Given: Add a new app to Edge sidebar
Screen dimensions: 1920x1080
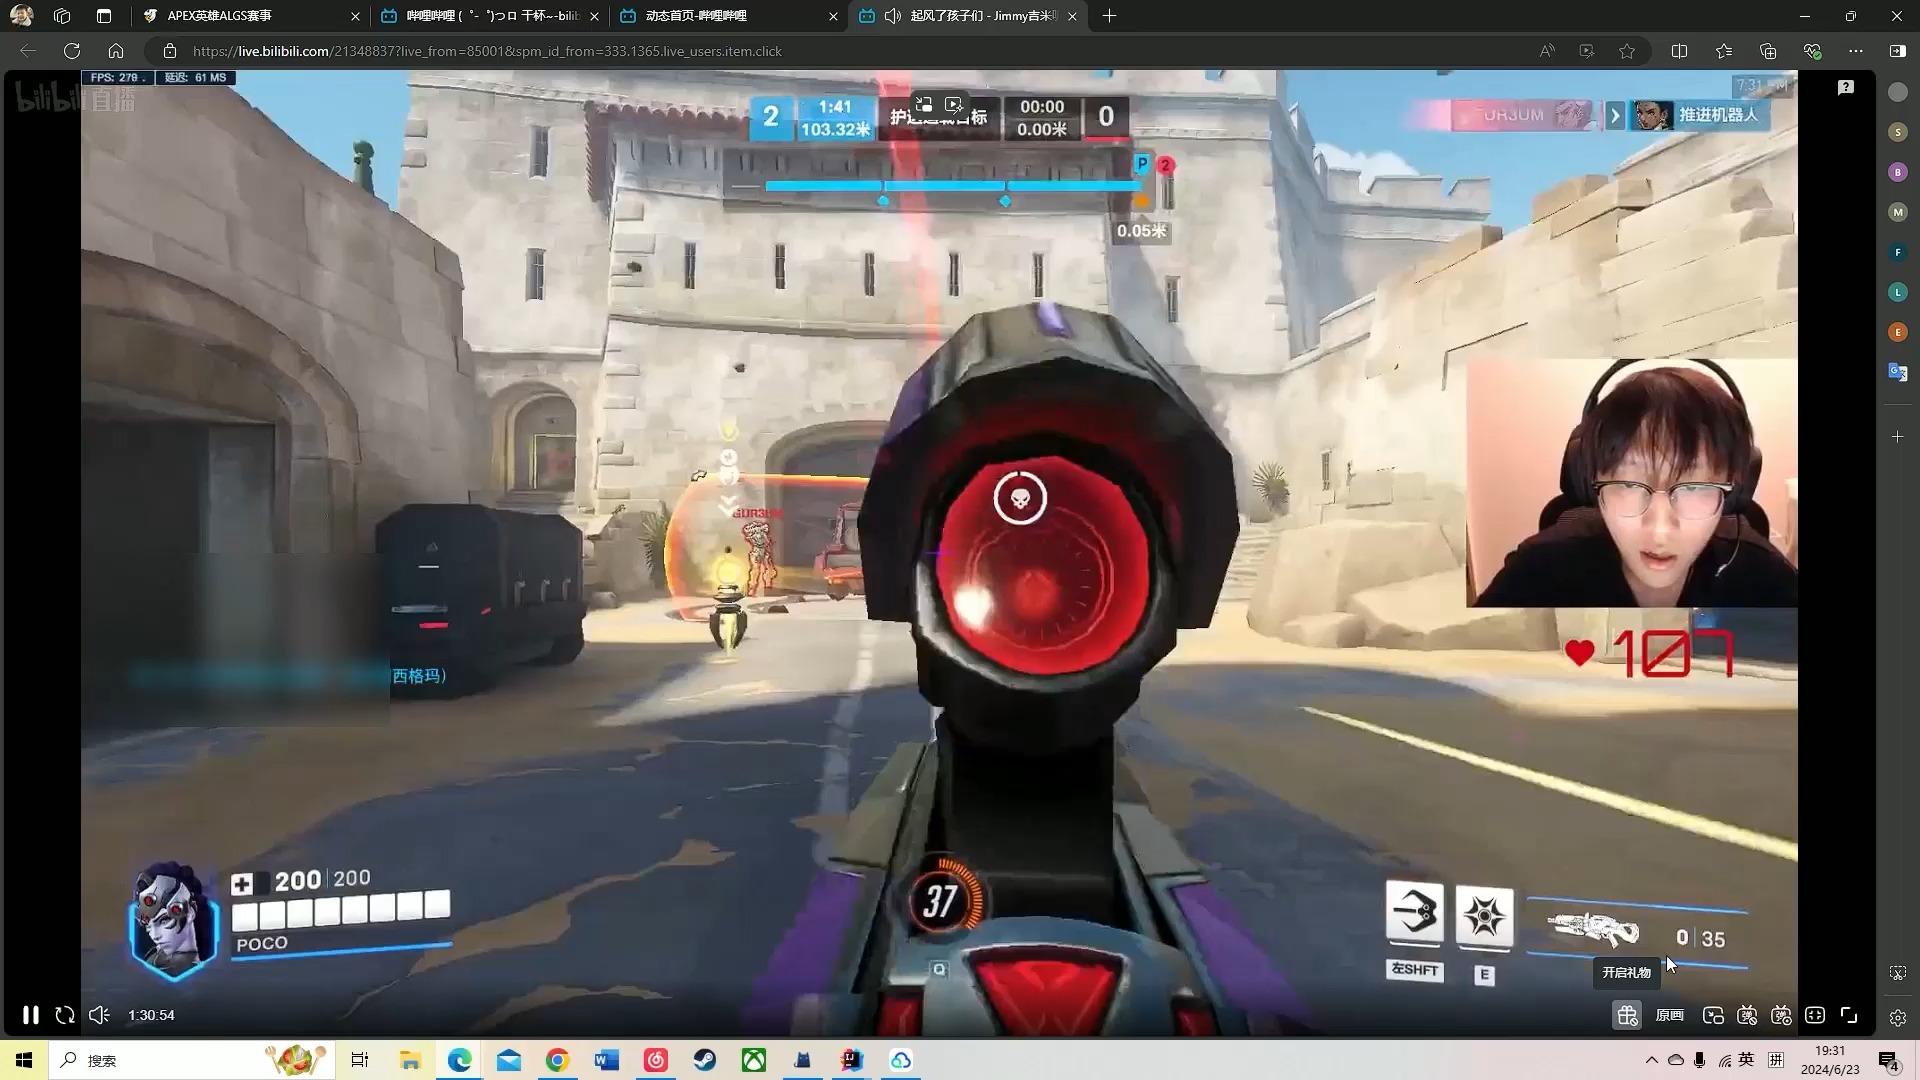Looking at the screenshot, I should [1898, 437].
